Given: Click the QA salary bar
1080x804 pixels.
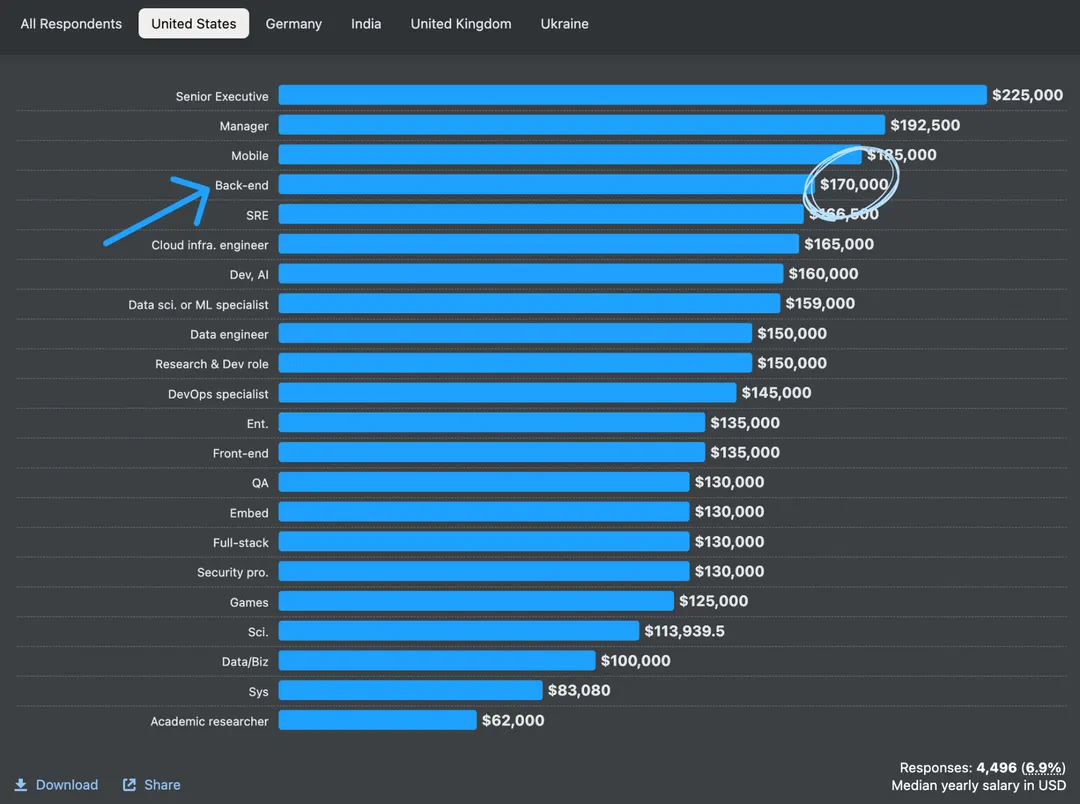Looking at the screenshot, I should (x=484, y=482).
